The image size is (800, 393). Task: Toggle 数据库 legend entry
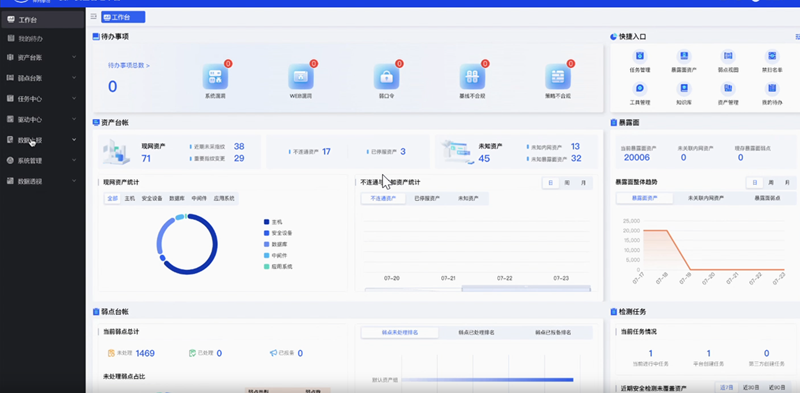click(276, 244)
